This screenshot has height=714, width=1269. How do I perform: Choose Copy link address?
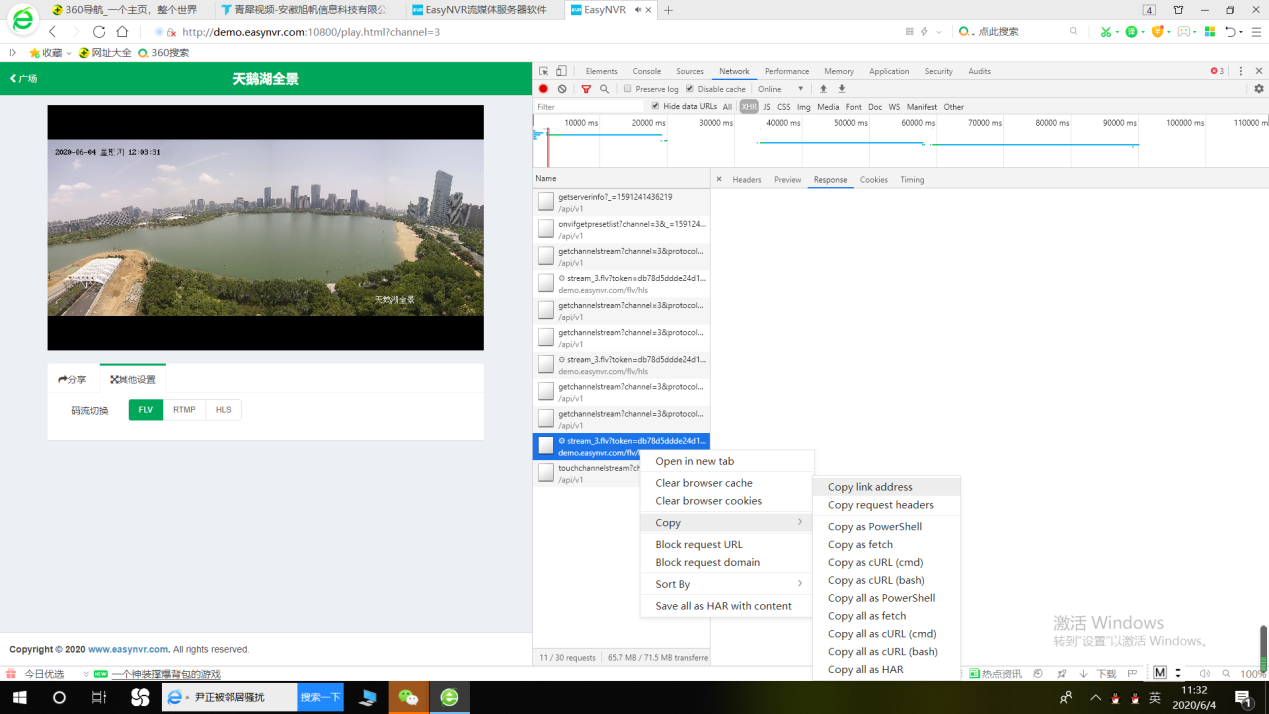[886, 487]
